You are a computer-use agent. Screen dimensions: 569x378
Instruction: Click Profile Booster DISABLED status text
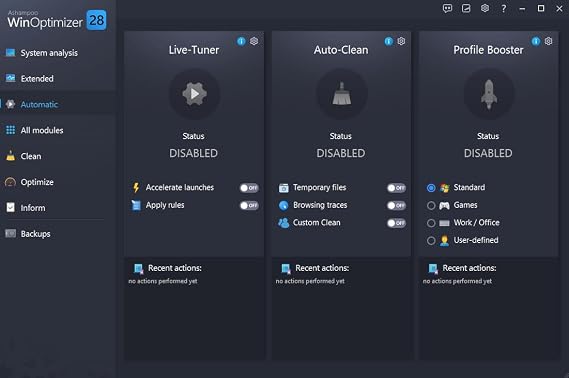pyautogui.click(x=488, y=153)
